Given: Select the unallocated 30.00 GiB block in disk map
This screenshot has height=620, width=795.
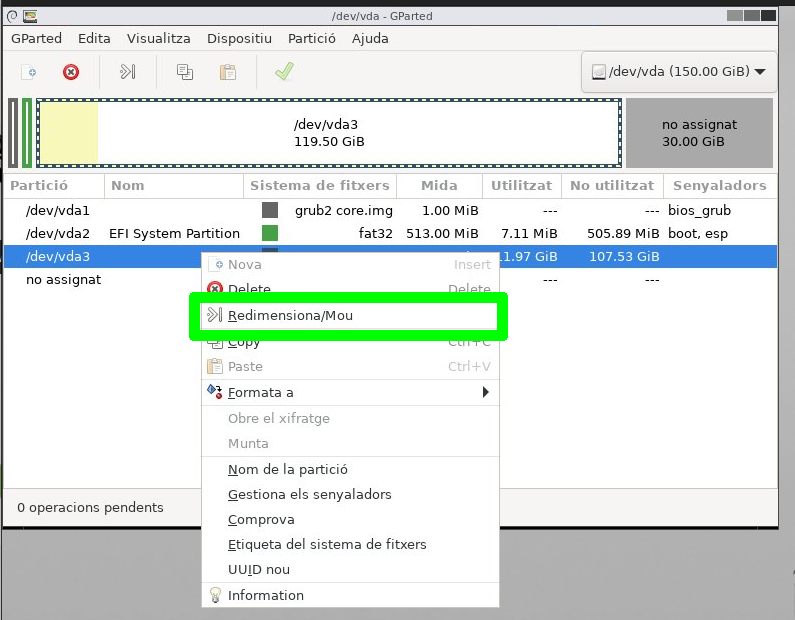Looking at the screenshot, I should [699, 133].
